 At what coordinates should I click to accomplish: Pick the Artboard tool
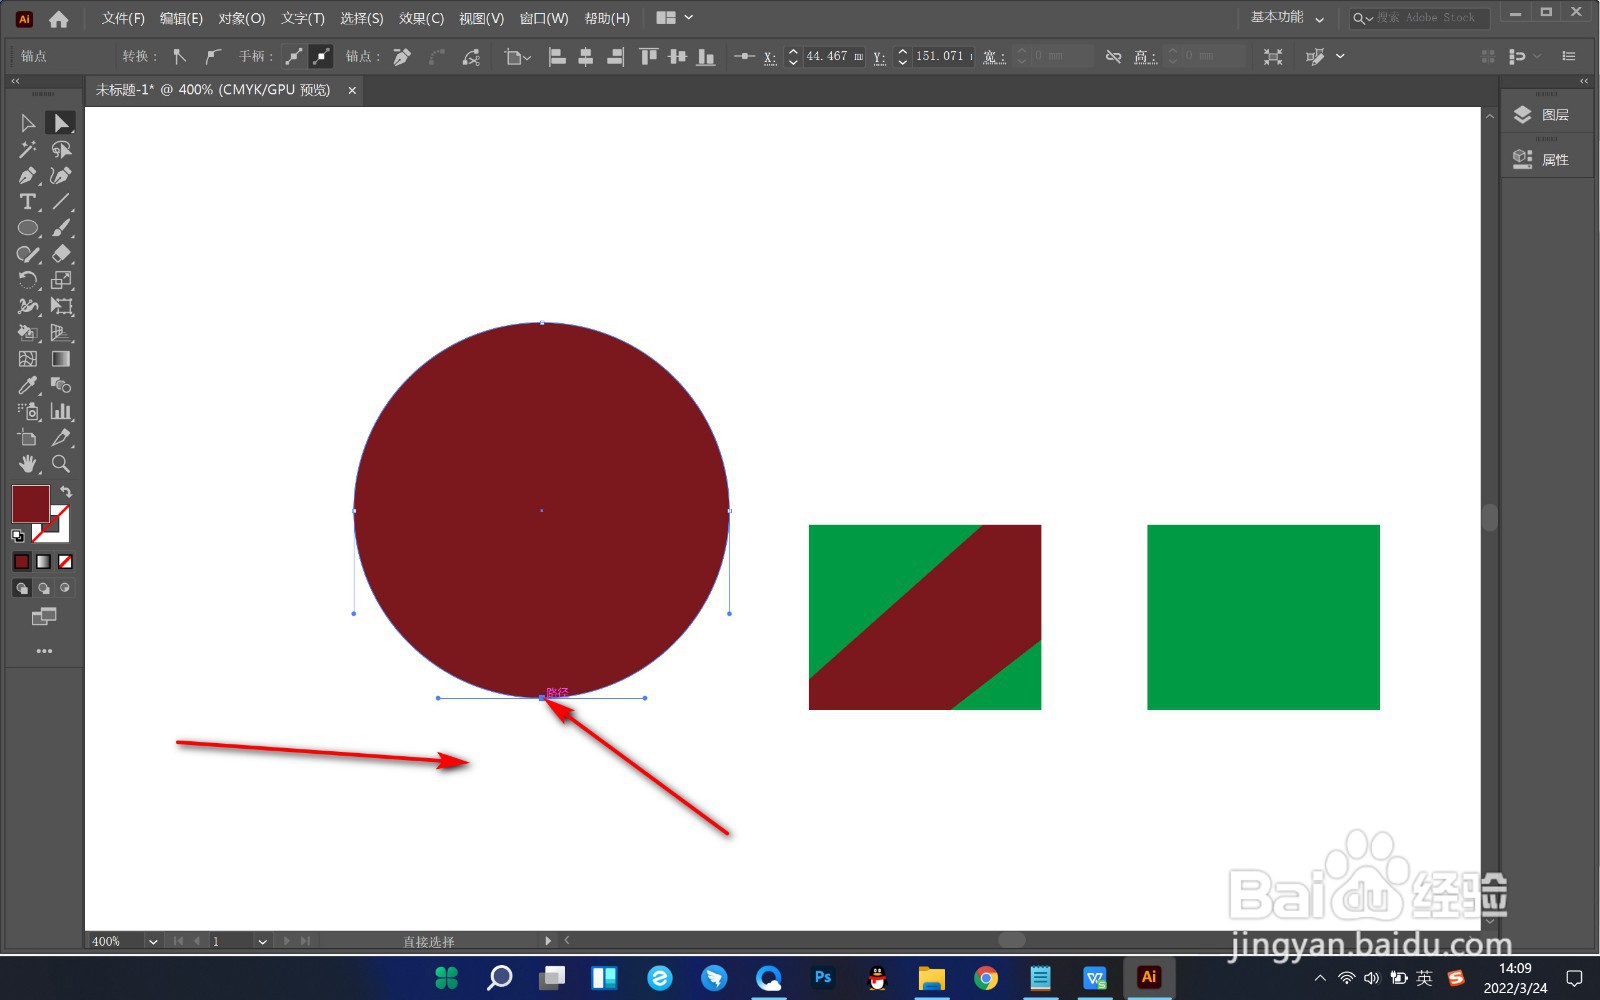tap(28, 438)
